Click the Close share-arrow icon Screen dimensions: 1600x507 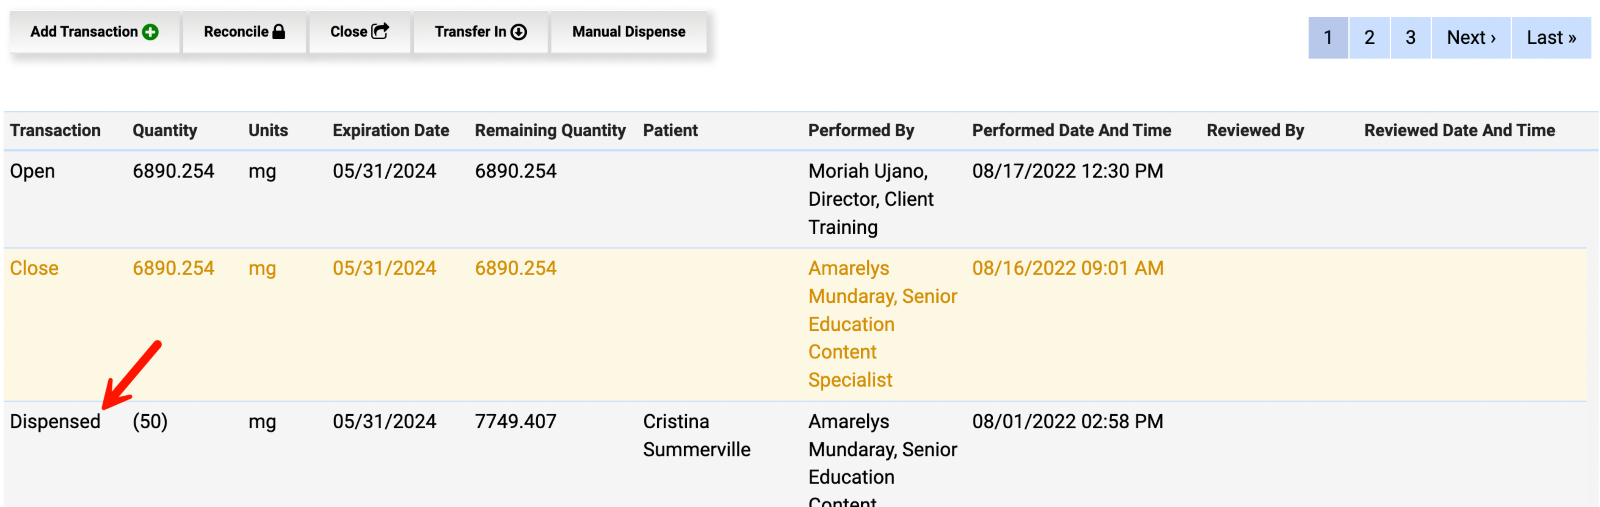tap(380, 32)
